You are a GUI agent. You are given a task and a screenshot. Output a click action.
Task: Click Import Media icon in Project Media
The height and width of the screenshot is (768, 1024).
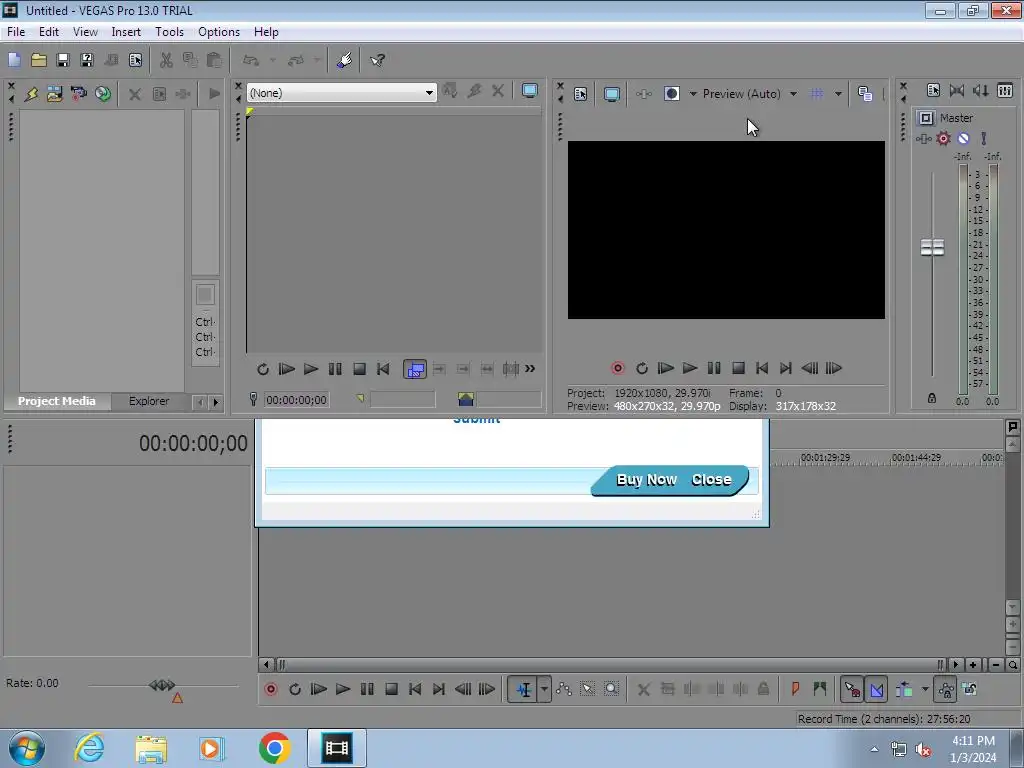point(55,93)
